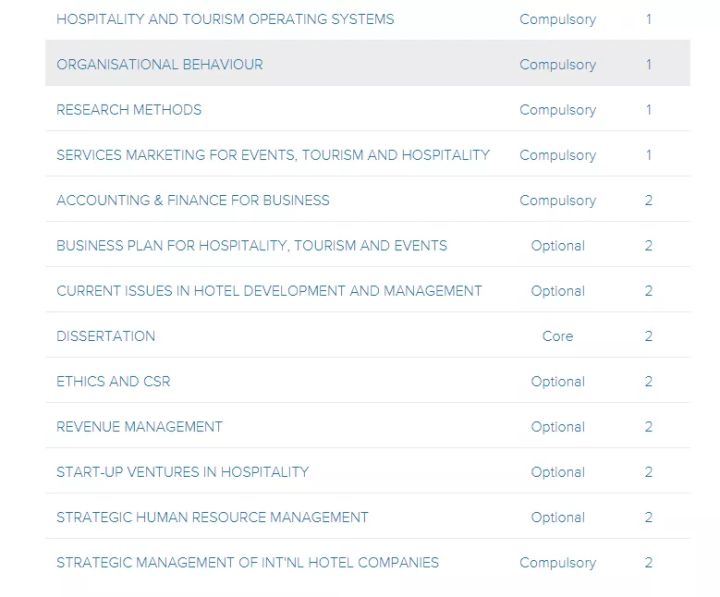Click the Core label in Dissertation row
Screen dimensions: 720x597
tap(558, 336)
